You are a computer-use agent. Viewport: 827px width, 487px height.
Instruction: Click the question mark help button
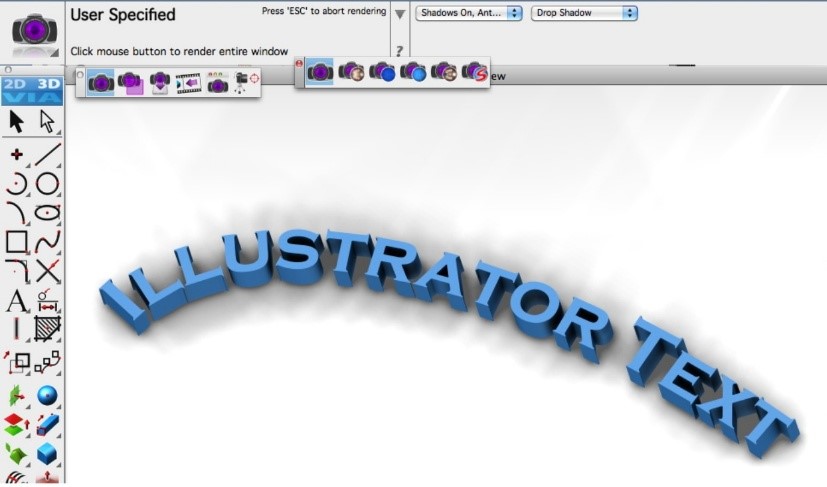399,51
